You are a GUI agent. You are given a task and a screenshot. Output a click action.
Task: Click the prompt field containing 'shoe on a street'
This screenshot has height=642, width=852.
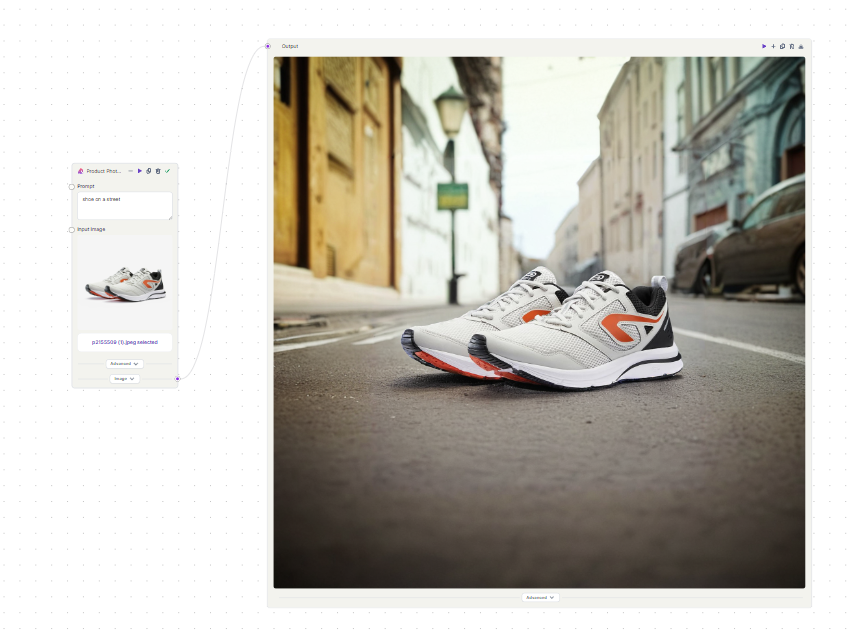pos(124,206)
